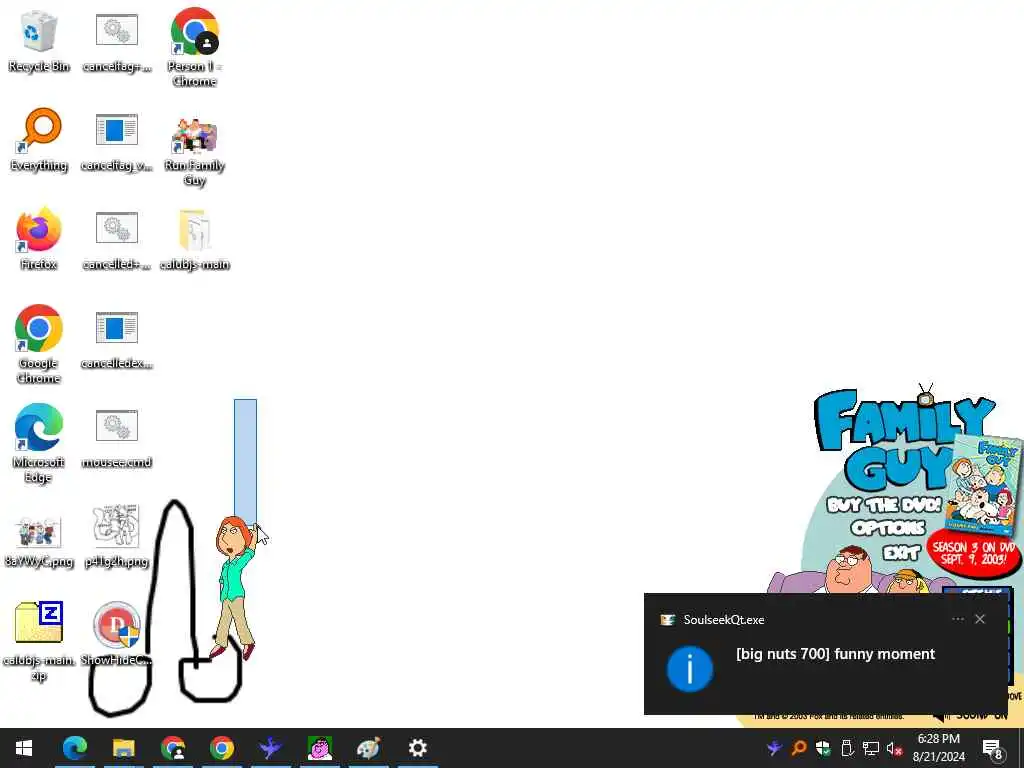Select the cancelledex... file icon
1024x768 pixels.
[116, 340]
